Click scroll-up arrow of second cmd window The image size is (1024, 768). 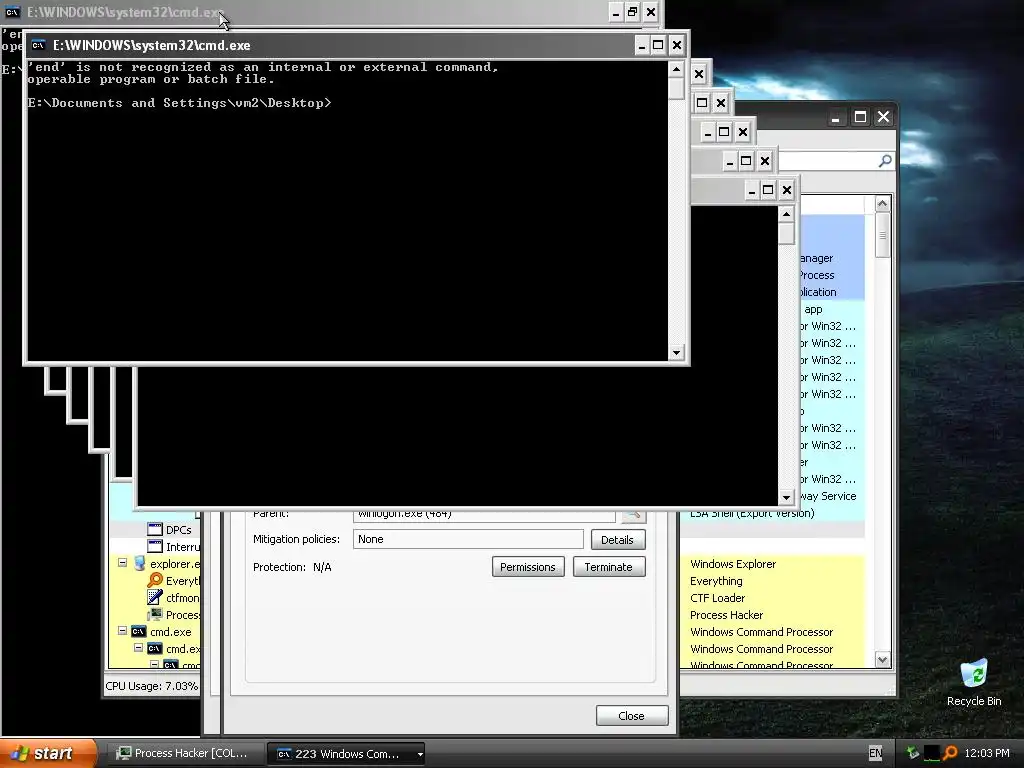pos(786,214)
